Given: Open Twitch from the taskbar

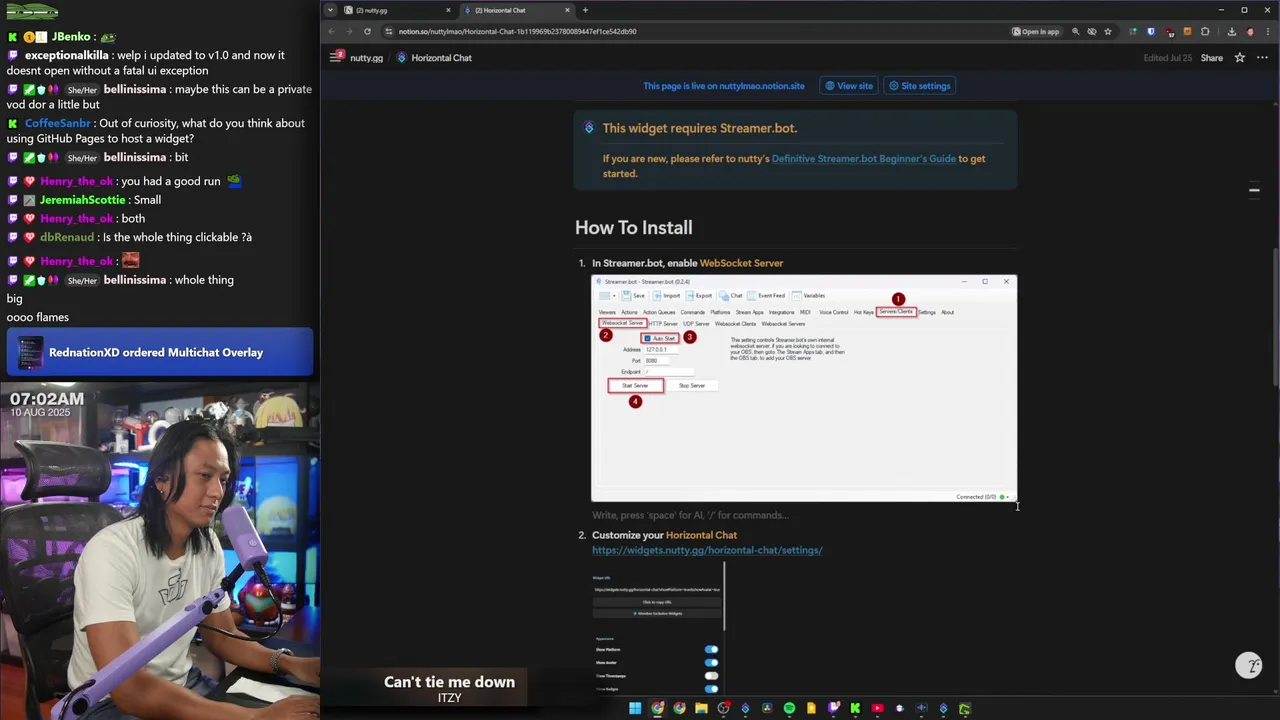Looking at the screenshot, I should point(833,708).
